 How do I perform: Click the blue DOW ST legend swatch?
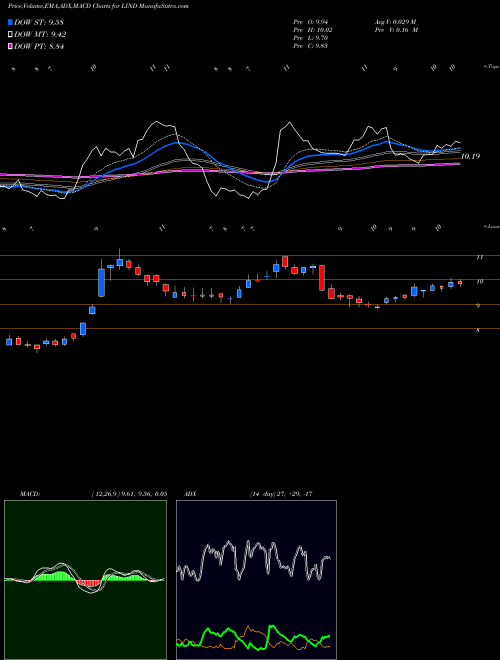pos(10,22)
